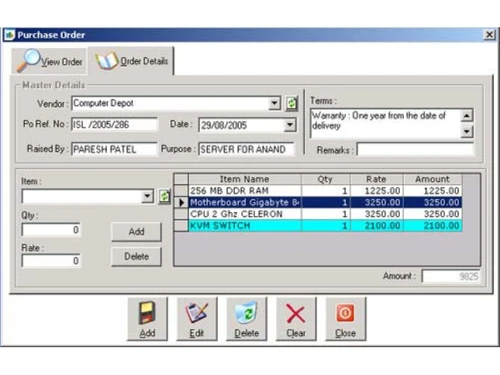This screenshot has height=375, width=500.
Task: Click the Item Name column header
Action: pyautogui.click(x=245, y=179)
